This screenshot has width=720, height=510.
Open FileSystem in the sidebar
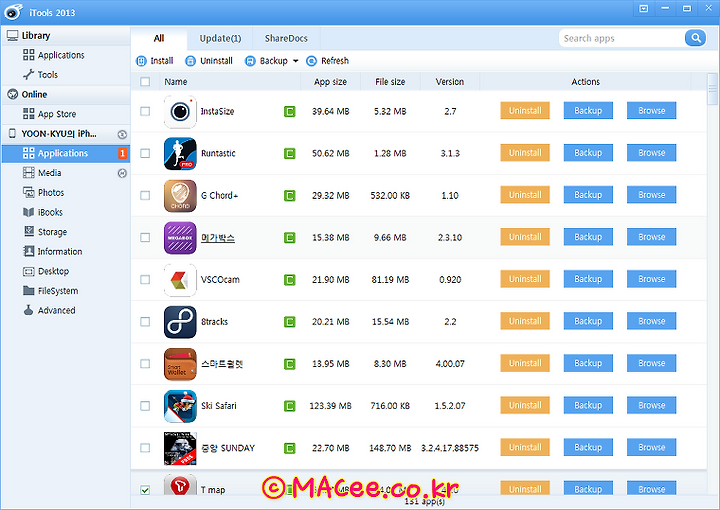[66, 291]
